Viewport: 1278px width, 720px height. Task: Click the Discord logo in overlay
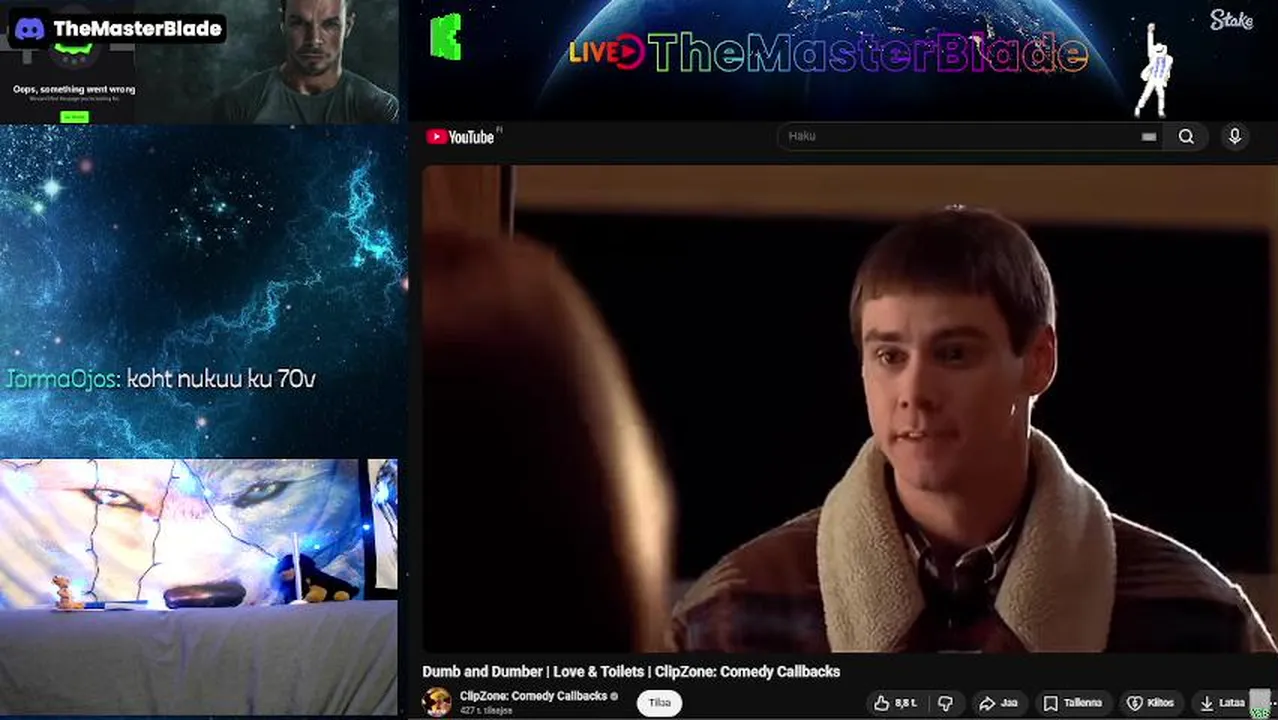pos(30,29)
